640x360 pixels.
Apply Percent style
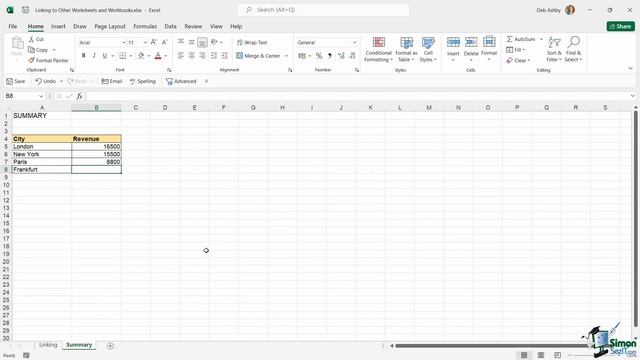[319, 56]
